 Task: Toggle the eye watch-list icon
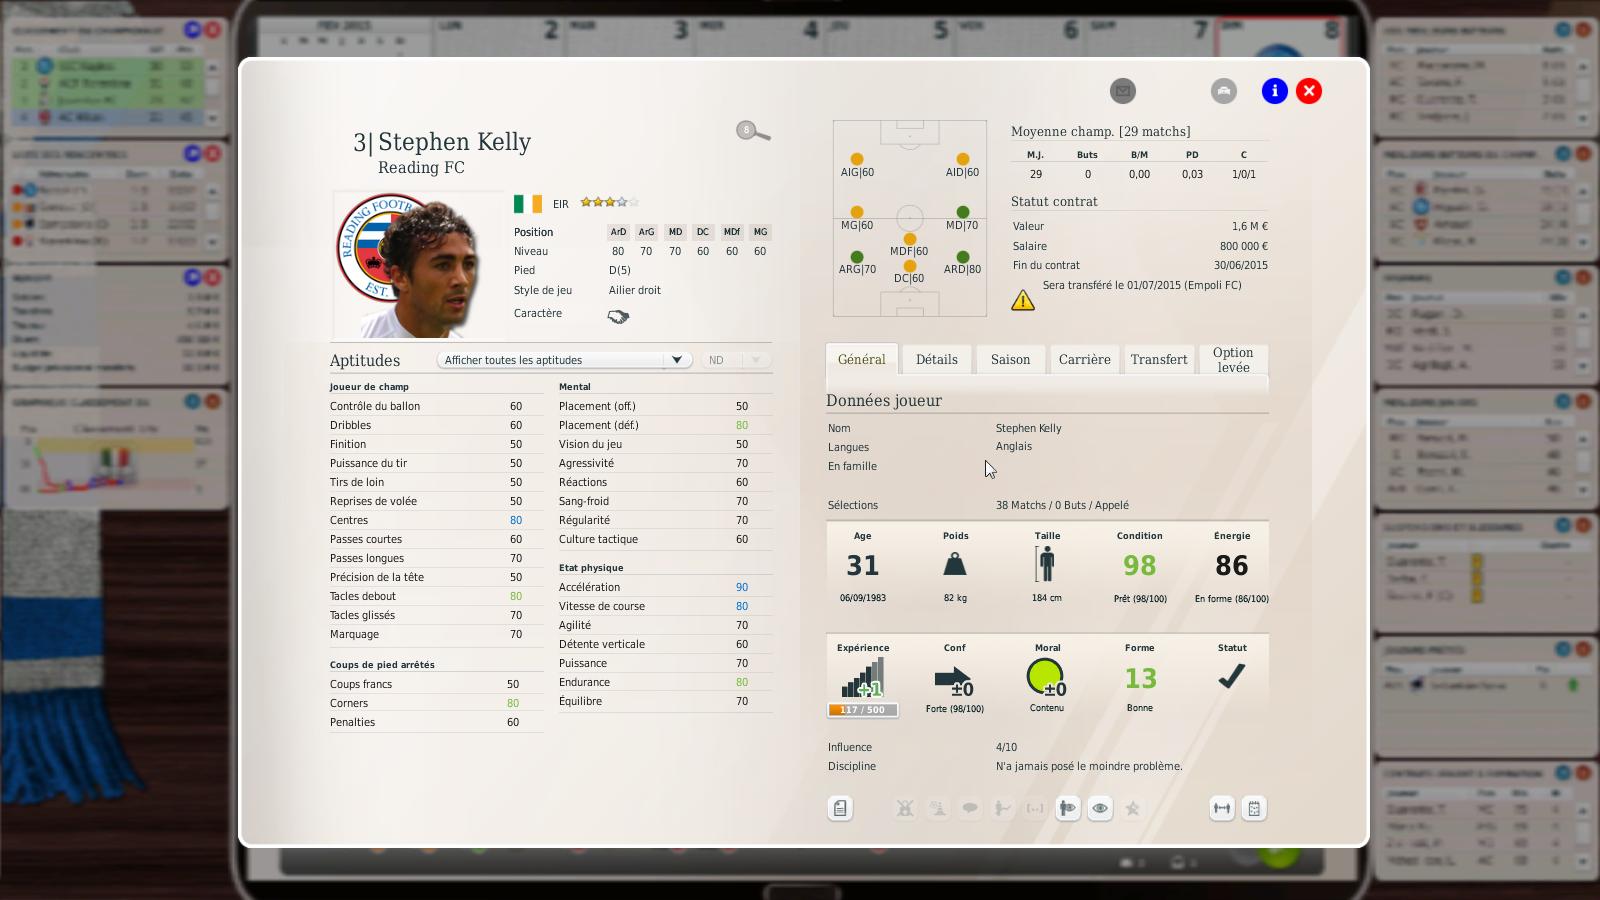pyautogui.click(x=1100, y=808)
